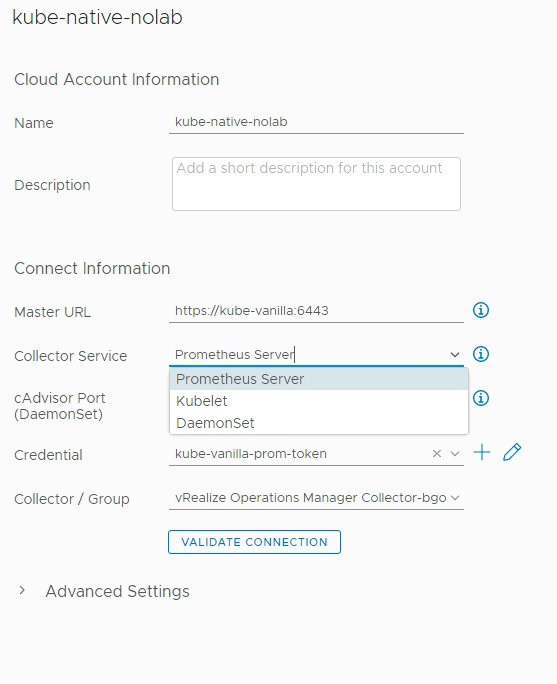Add a new credential with plus icon

click(x=482, y=452)
